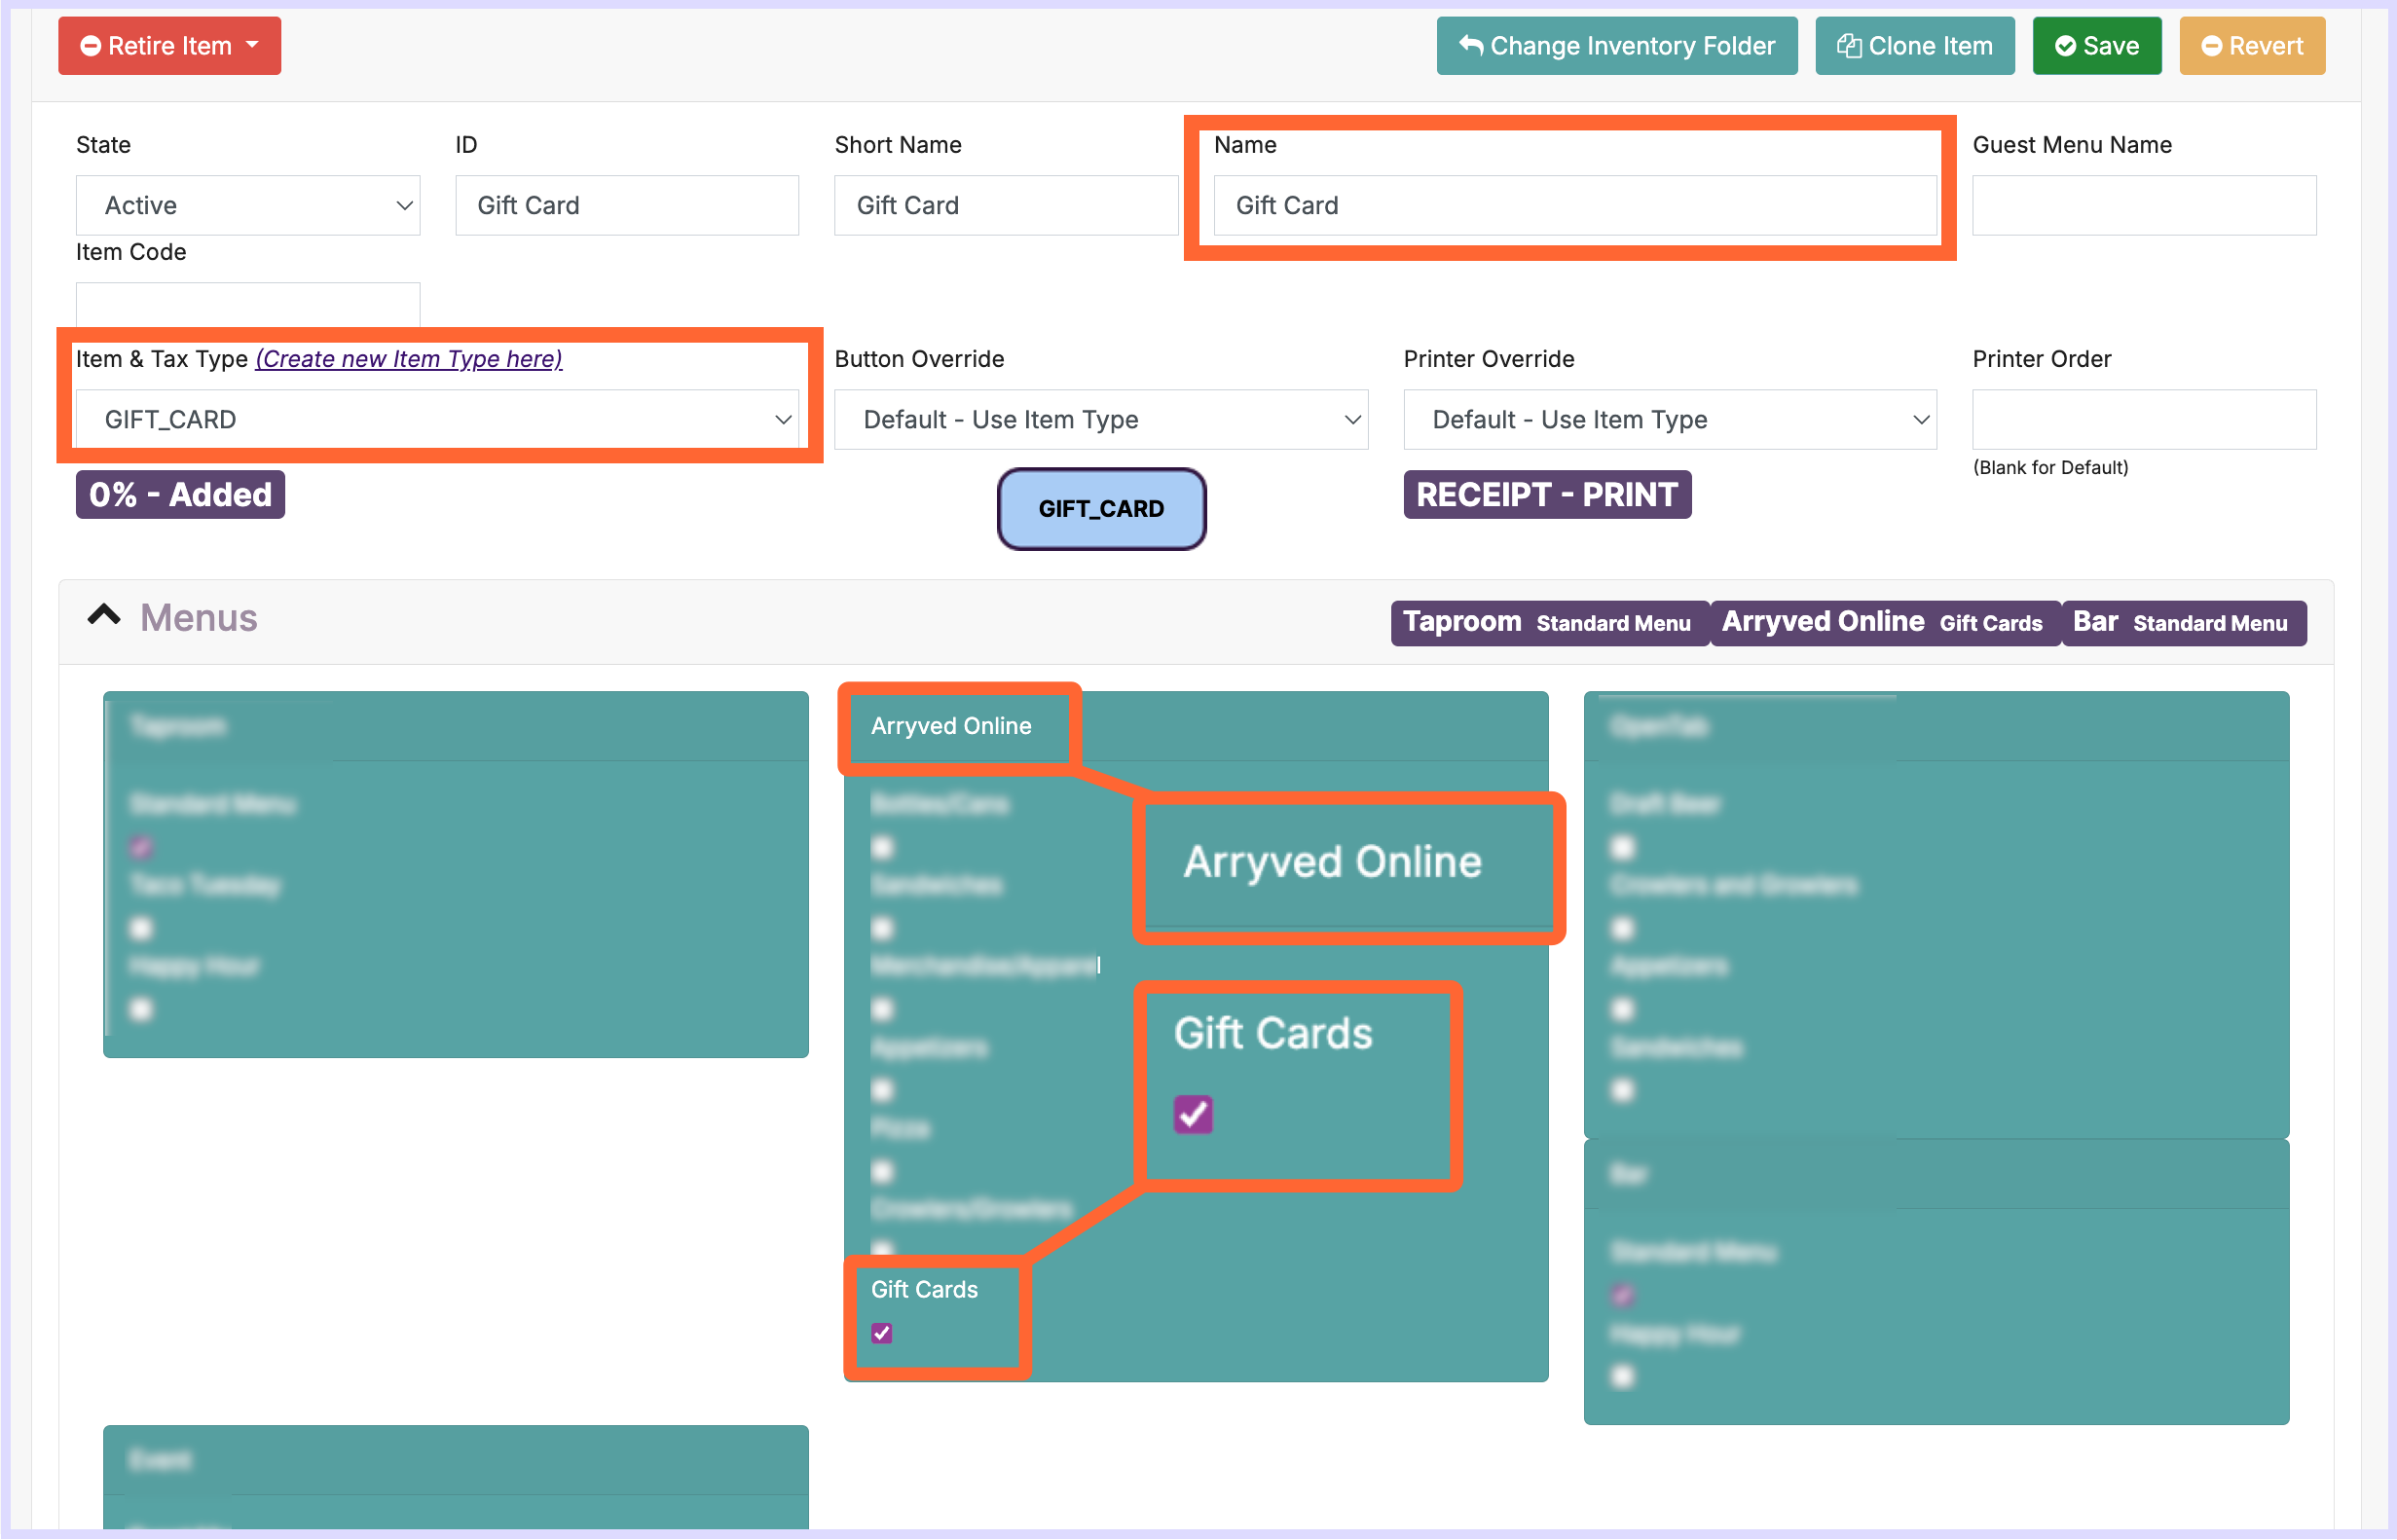This screenshot has width=2397, height=1540.
Task: Open the Printer Override dropdown
Action: coord(1669,419)
